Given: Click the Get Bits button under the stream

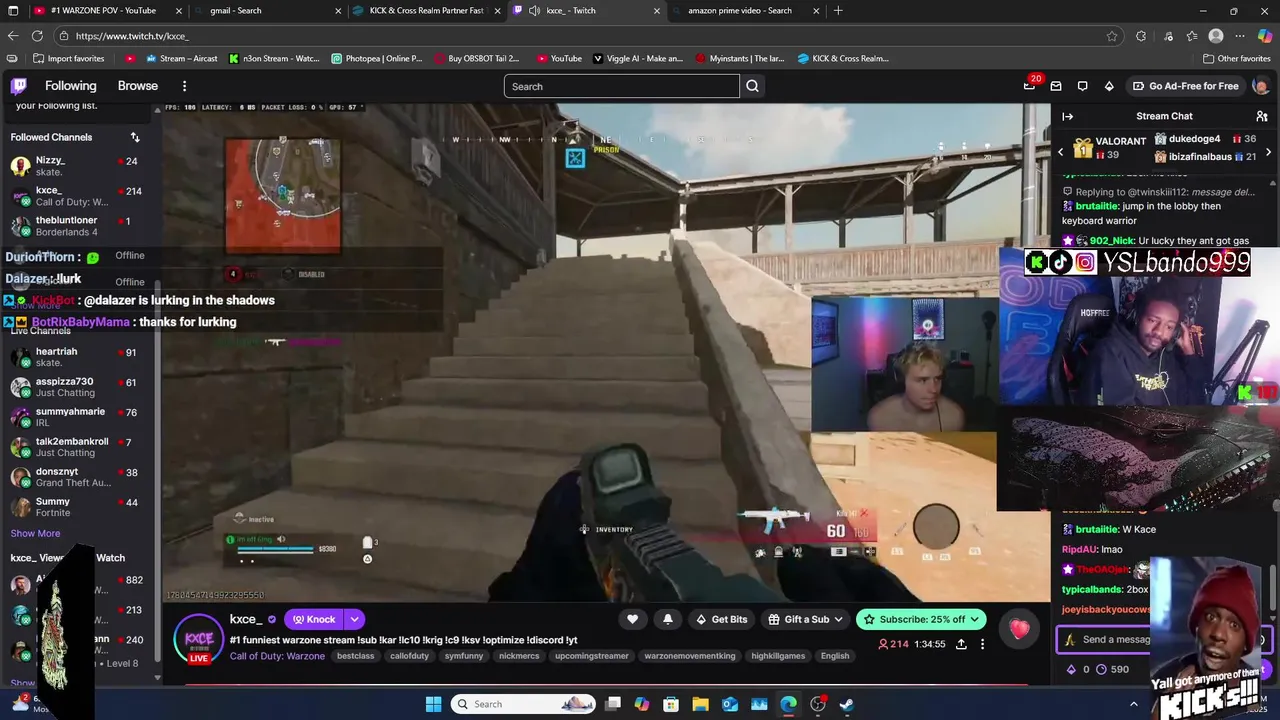Looking at the screenshot, I should pos(721,619).
